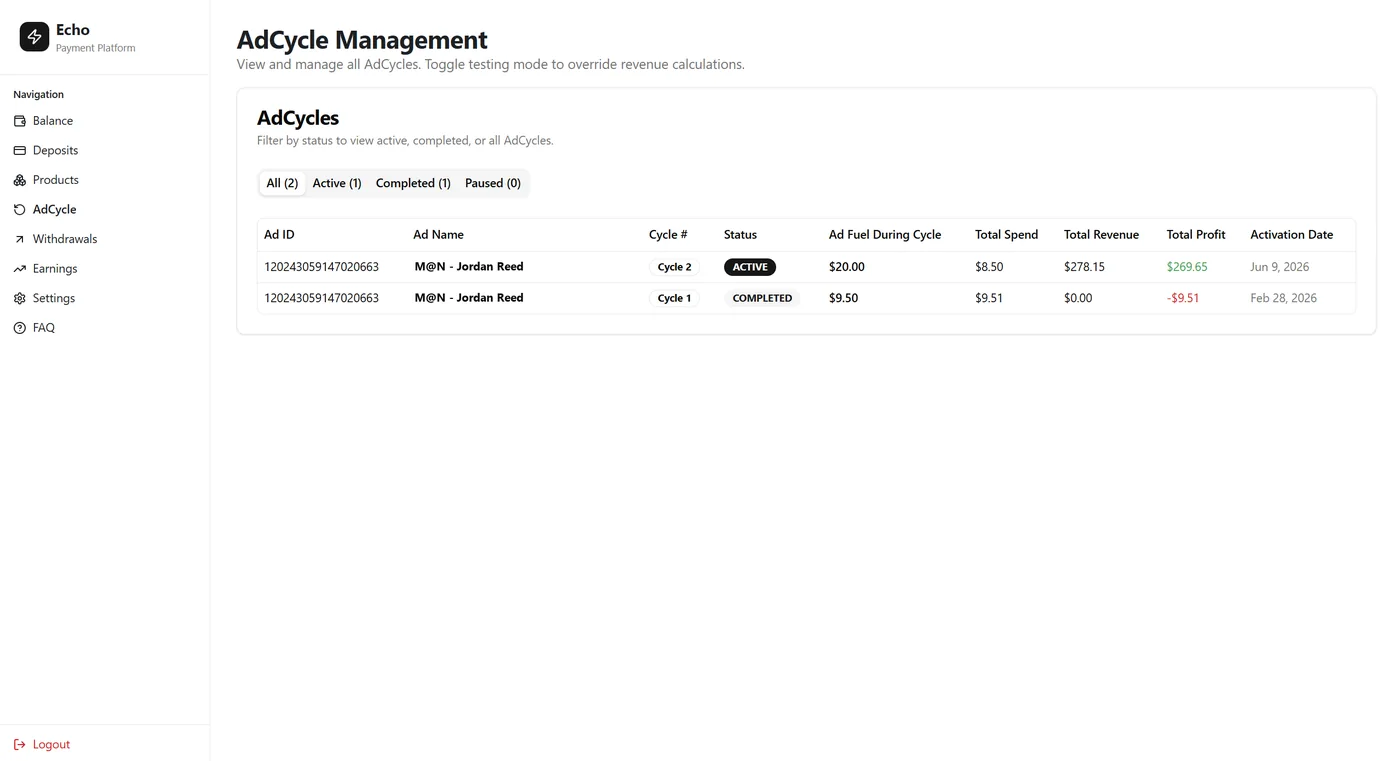This screenshot has height=761, width=1400.
Task: Click the Settings gear icon
Action: 19,298
